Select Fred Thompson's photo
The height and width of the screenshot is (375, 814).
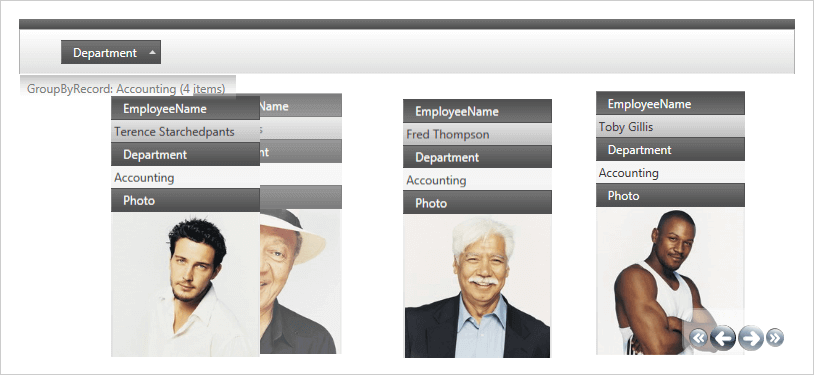477,286
